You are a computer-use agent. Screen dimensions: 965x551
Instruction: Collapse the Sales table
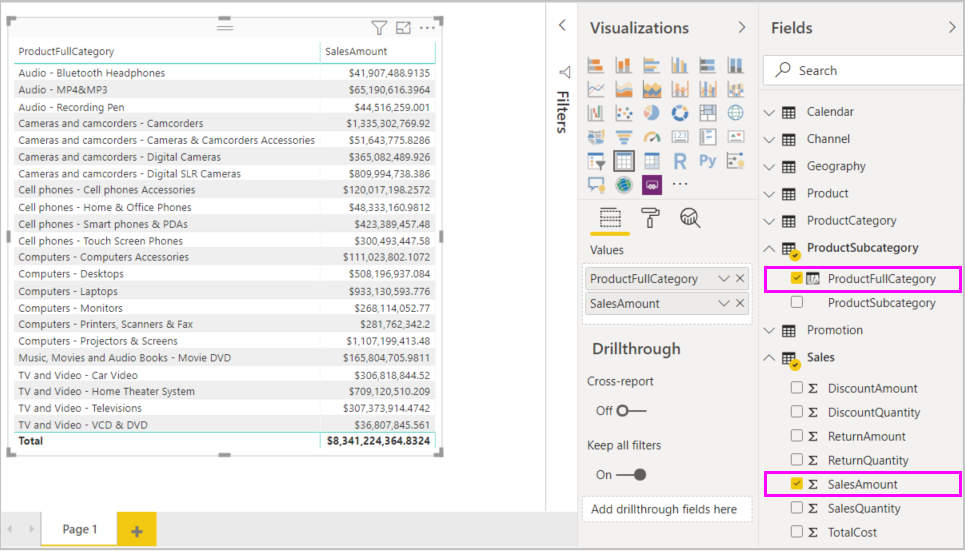769,357
